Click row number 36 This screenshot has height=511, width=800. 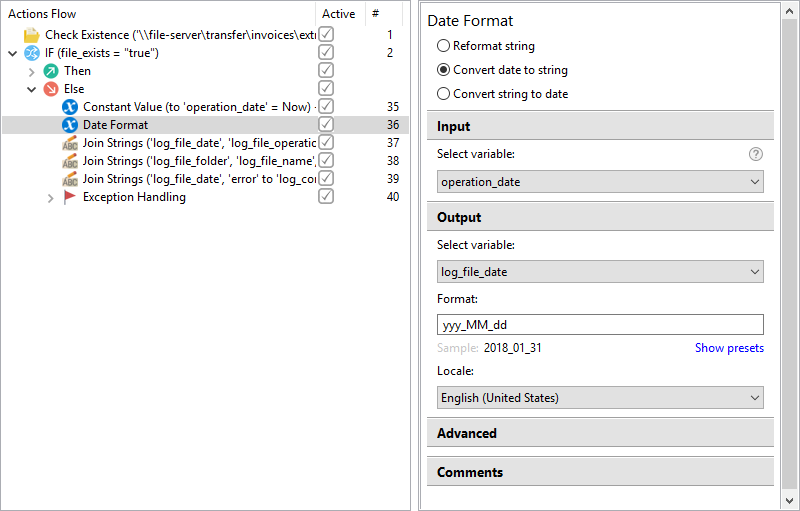click(393, 125)
